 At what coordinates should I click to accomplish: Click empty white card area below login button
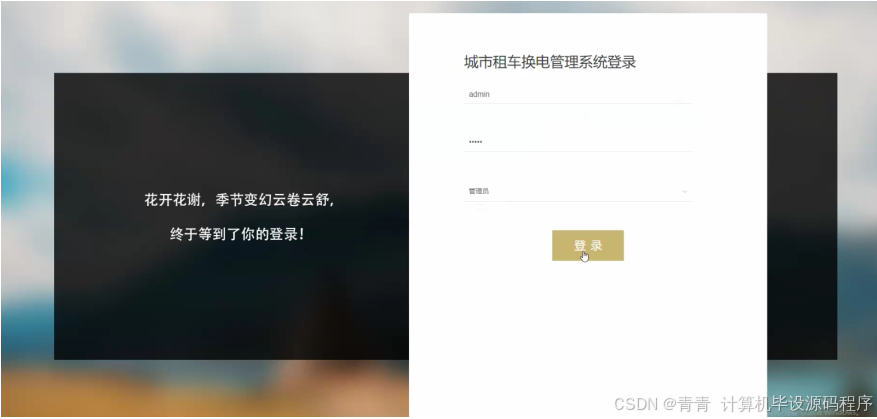(588, 330)
